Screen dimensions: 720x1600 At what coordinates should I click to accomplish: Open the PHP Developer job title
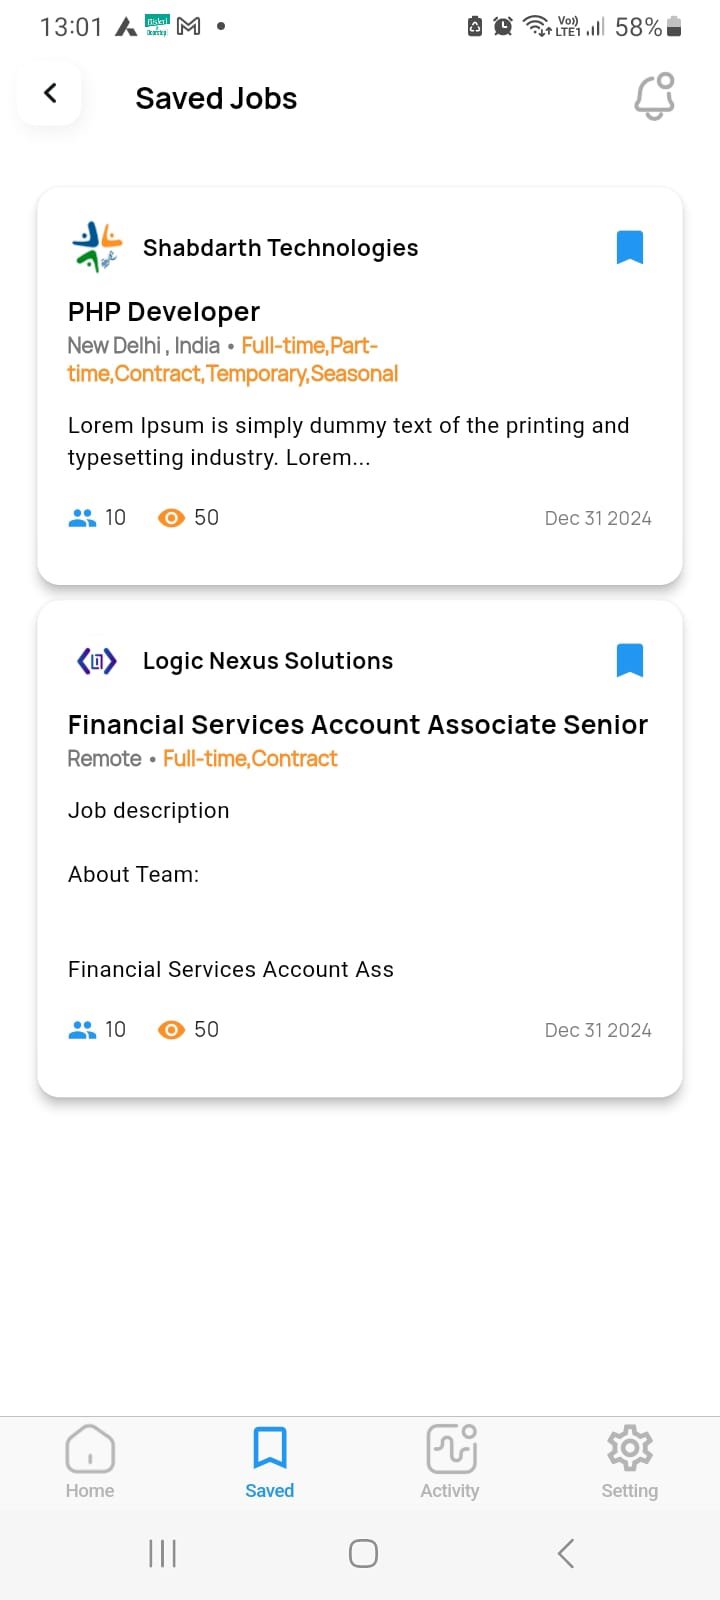tap(164, 312)
